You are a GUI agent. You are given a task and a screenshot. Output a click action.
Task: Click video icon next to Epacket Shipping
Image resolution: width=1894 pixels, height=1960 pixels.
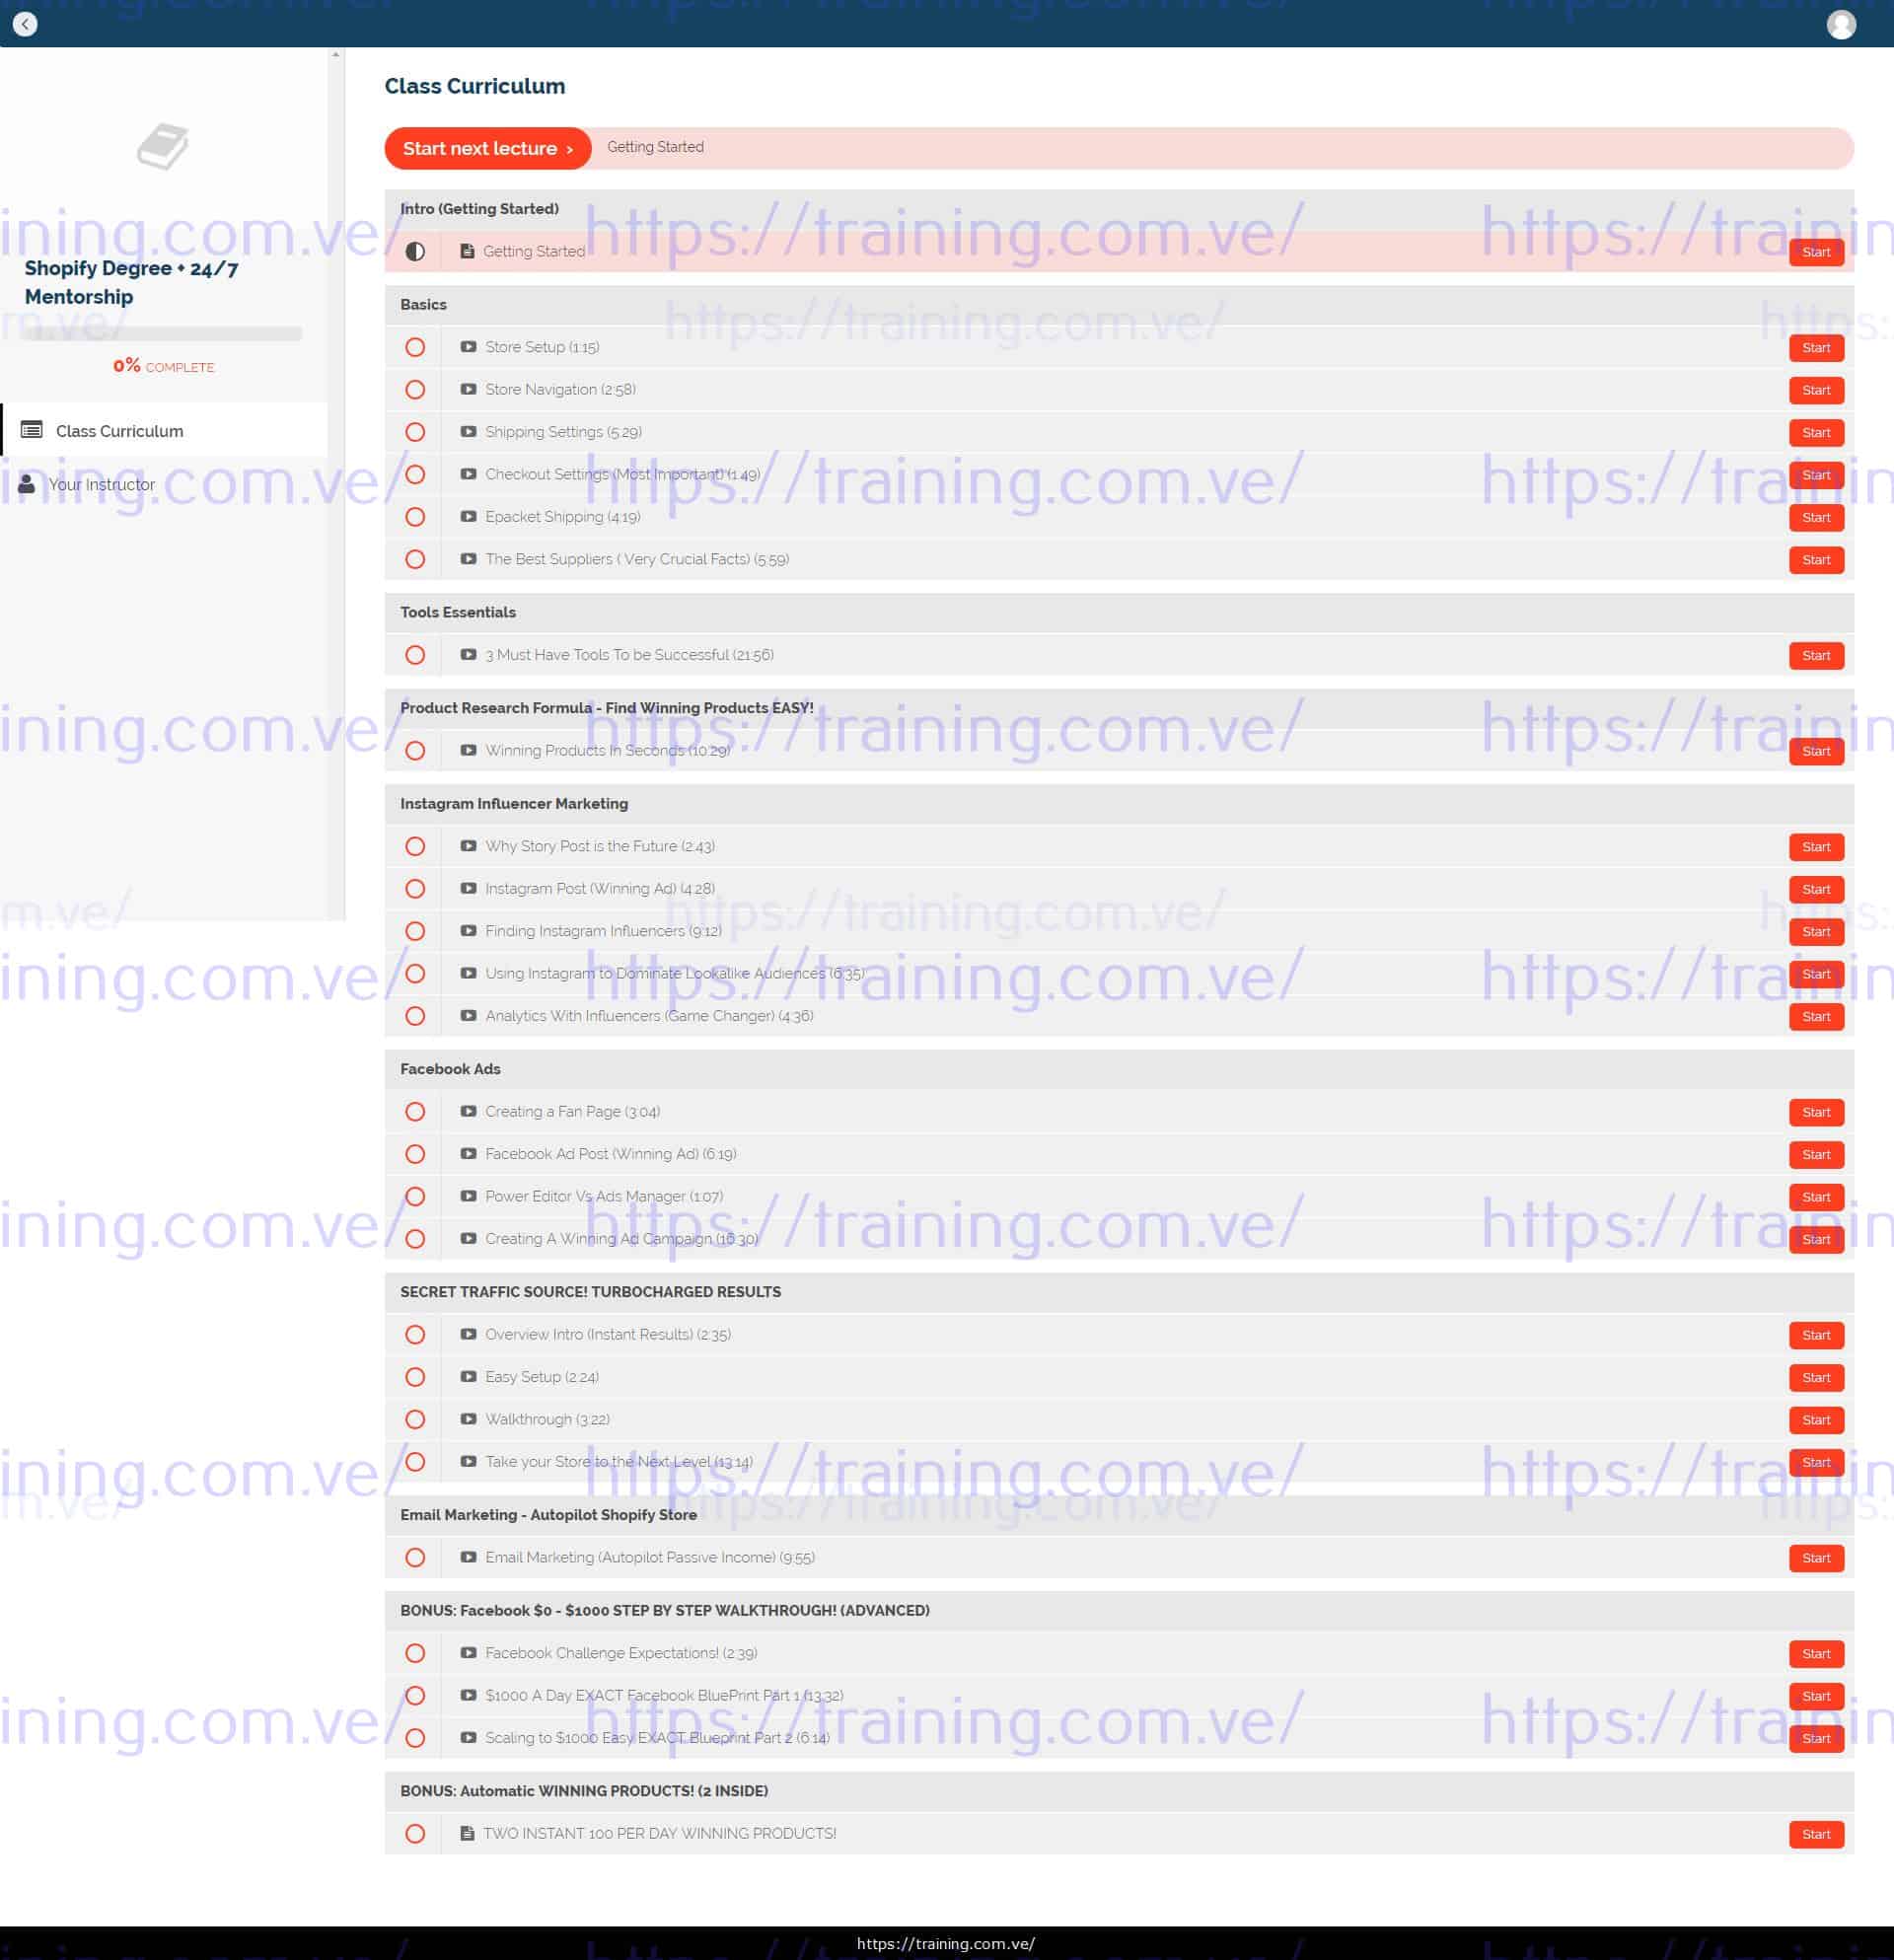pos(468,516)
